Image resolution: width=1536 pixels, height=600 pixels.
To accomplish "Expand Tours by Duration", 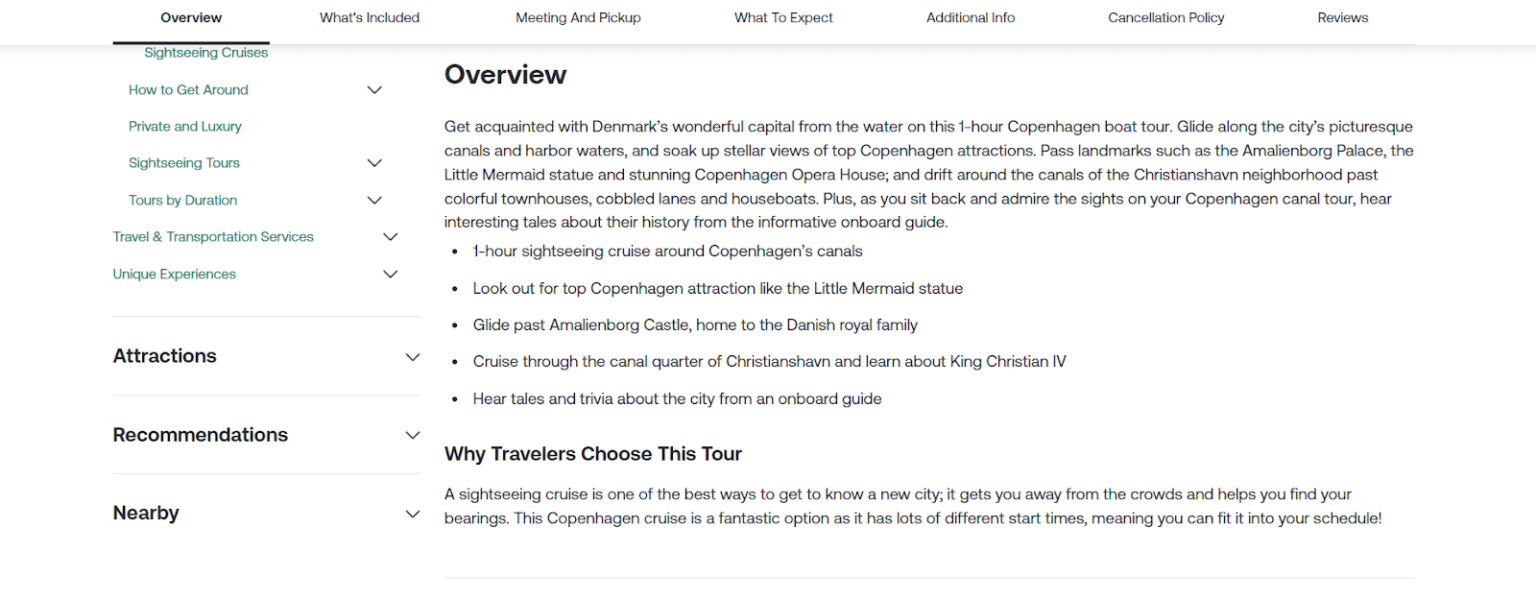I will [x=375, y=199].
